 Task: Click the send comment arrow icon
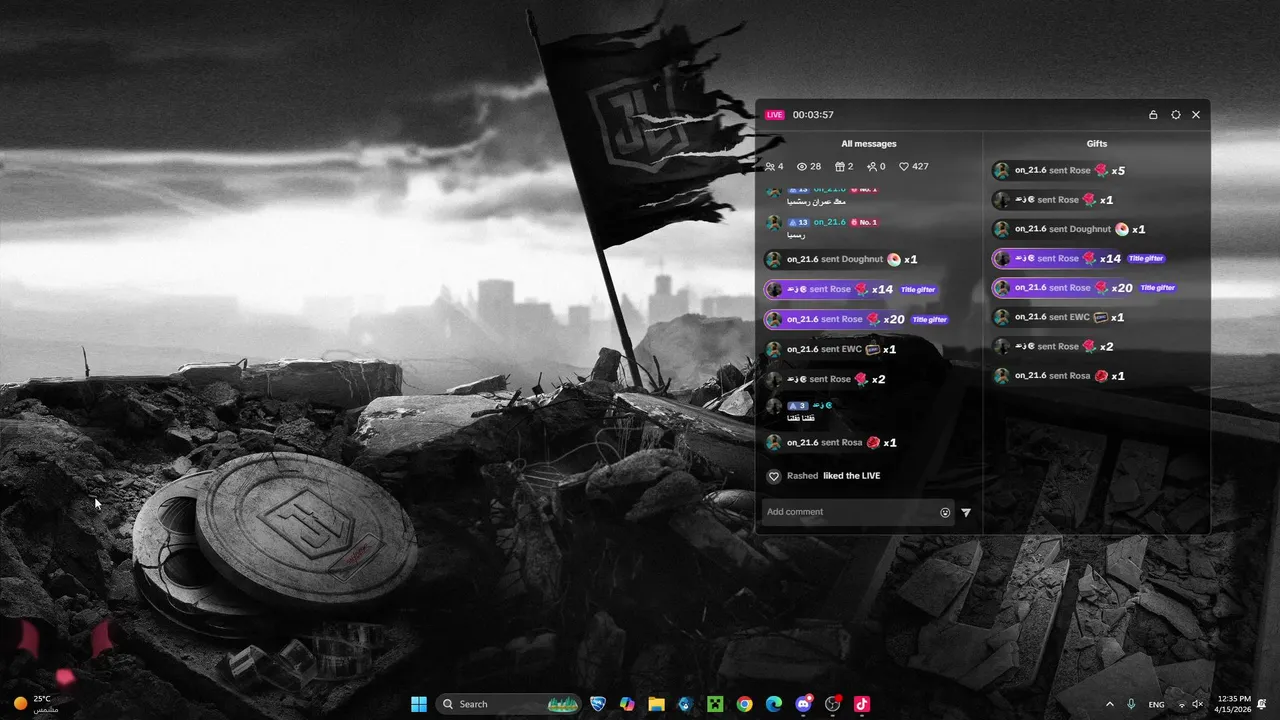pyautogui.click(x=966, y=512)
